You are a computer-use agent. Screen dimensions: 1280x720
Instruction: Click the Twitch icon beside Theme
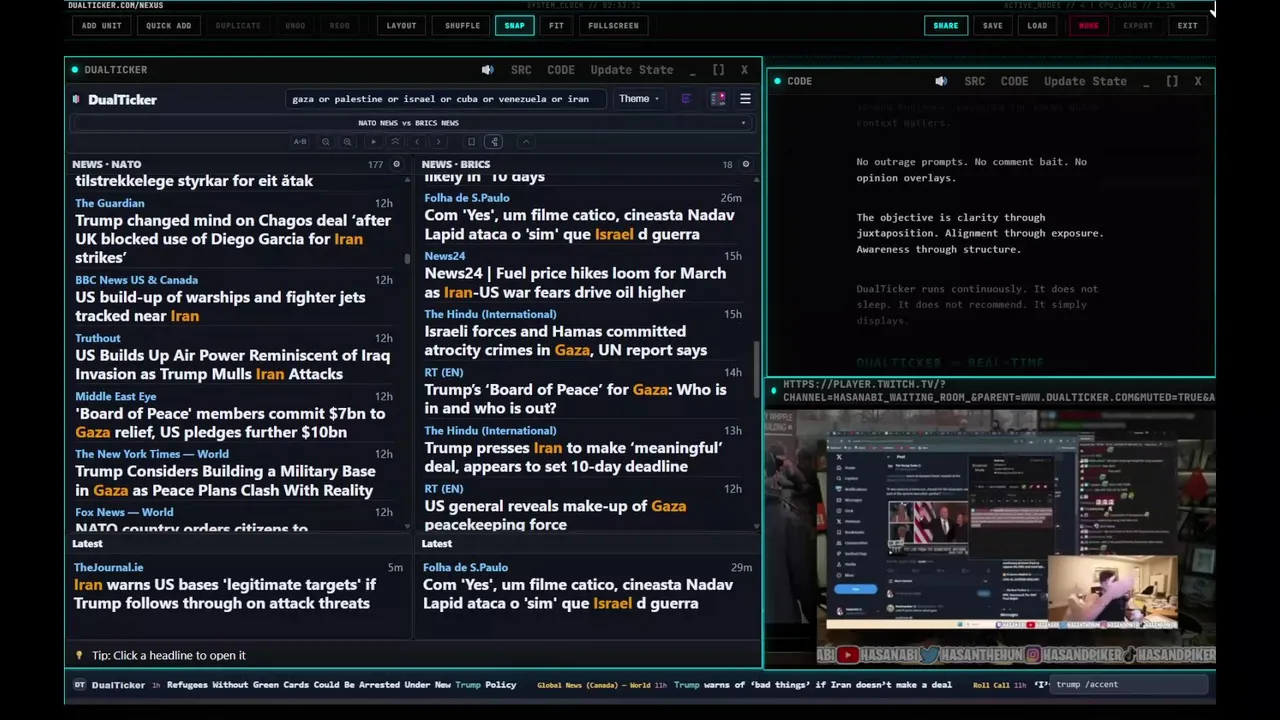[x=686, y=99]
